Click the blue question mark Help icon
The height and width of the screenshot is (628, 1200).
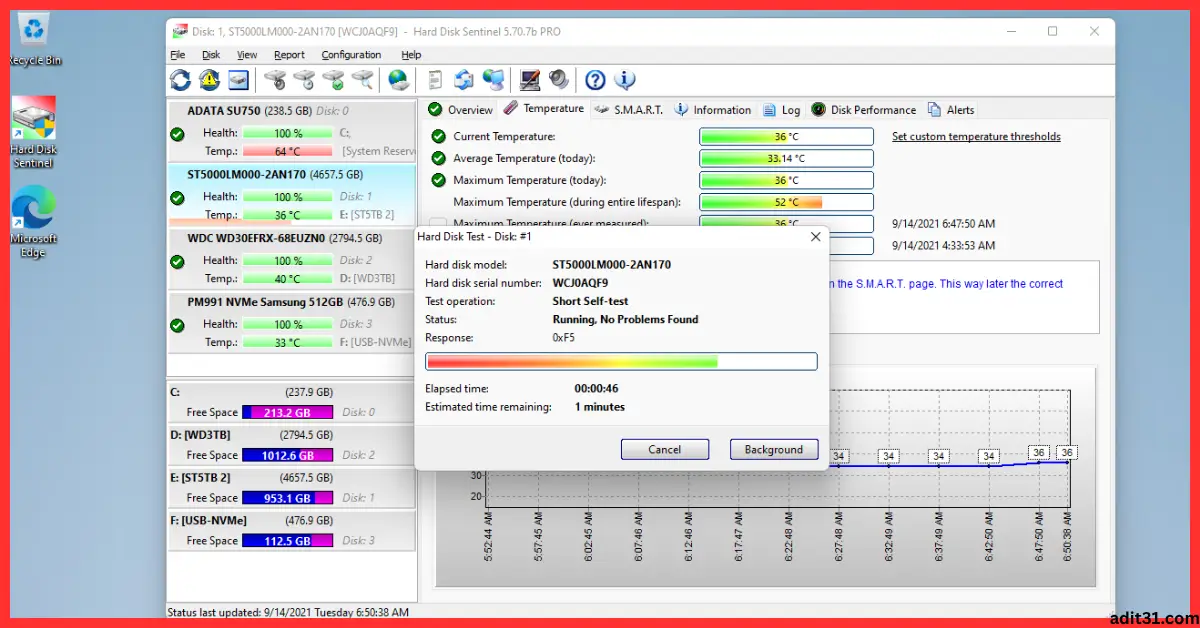[x=595, y=80]
